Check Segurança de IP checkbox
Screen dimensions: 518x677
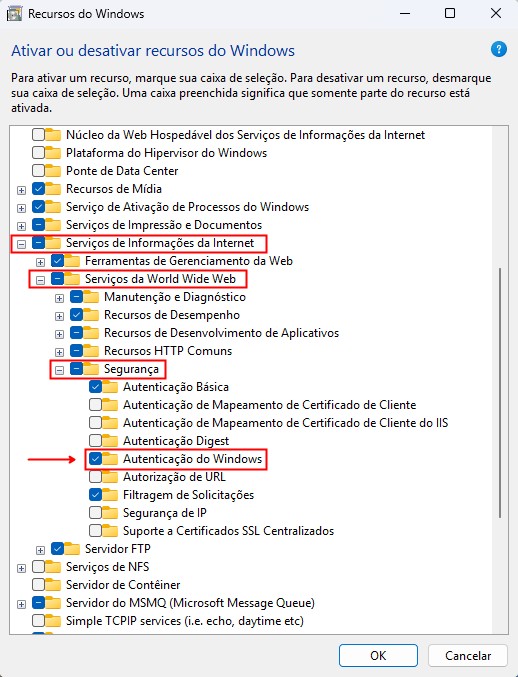click(95, 513)
